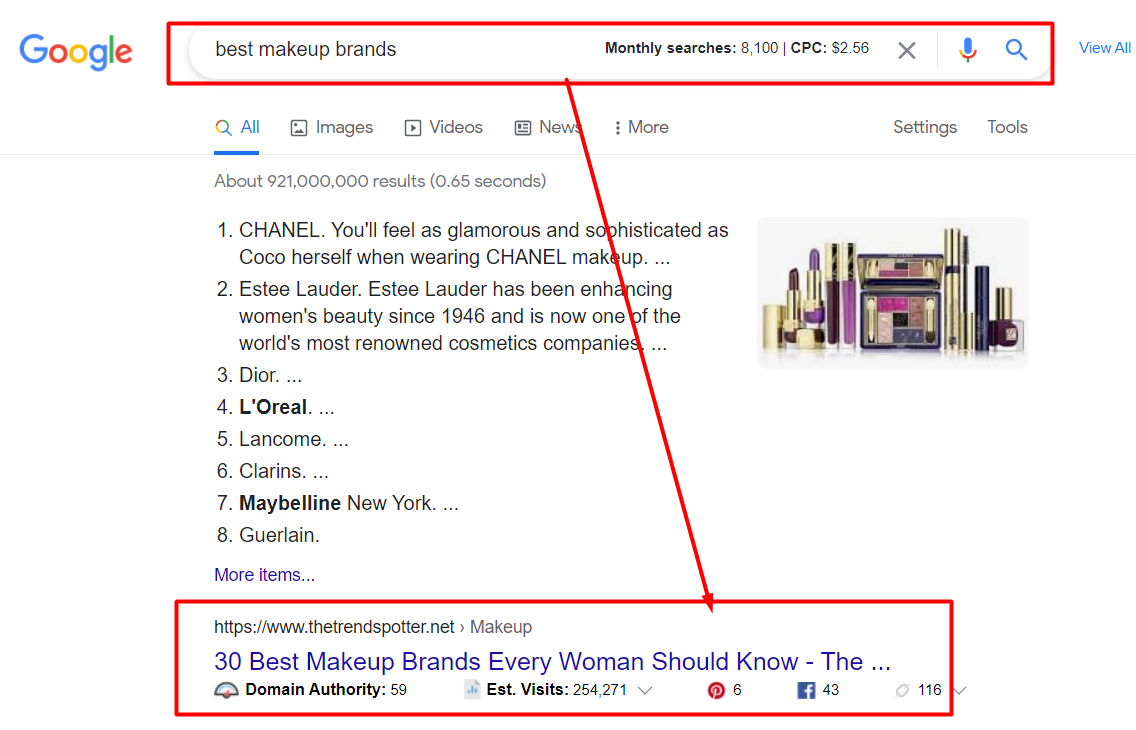Open the Pinterest shares count icon
This screenshot has width=1136, height=730.
point(716,689)
